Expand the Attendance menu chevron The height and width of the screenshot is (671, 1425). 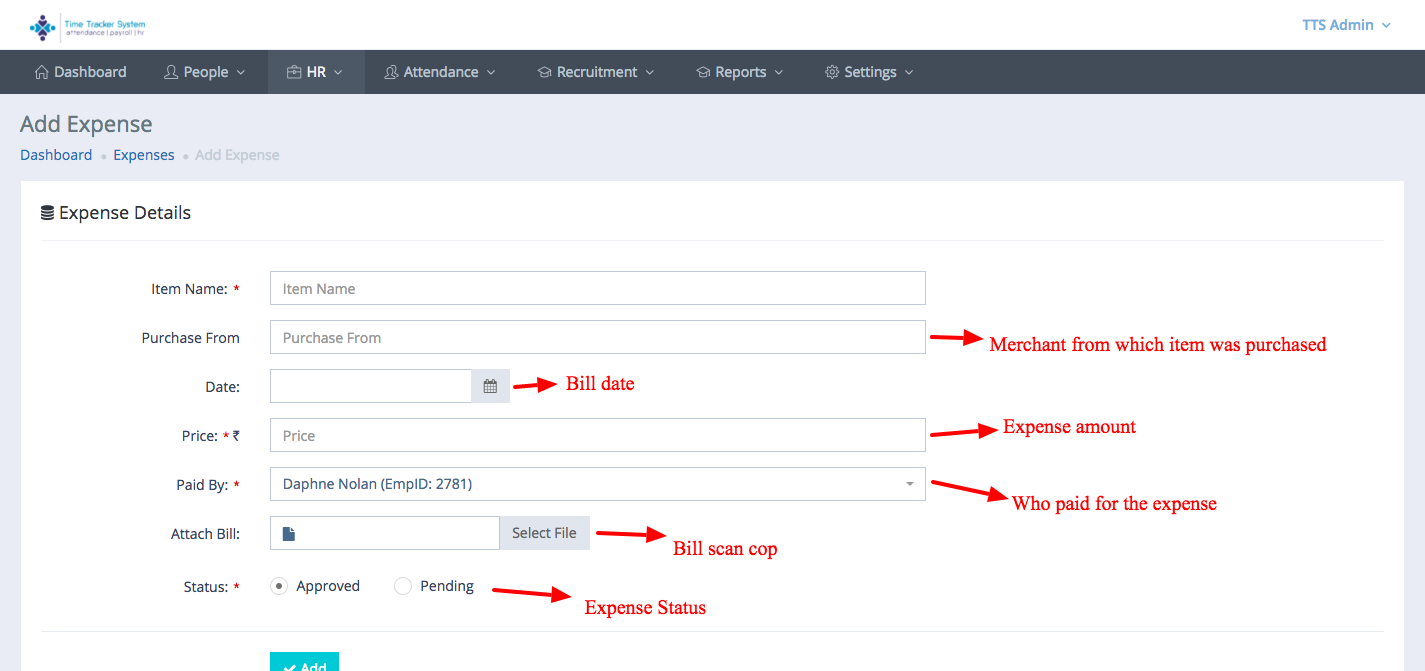pyautogui.click(x=490, y=72)
